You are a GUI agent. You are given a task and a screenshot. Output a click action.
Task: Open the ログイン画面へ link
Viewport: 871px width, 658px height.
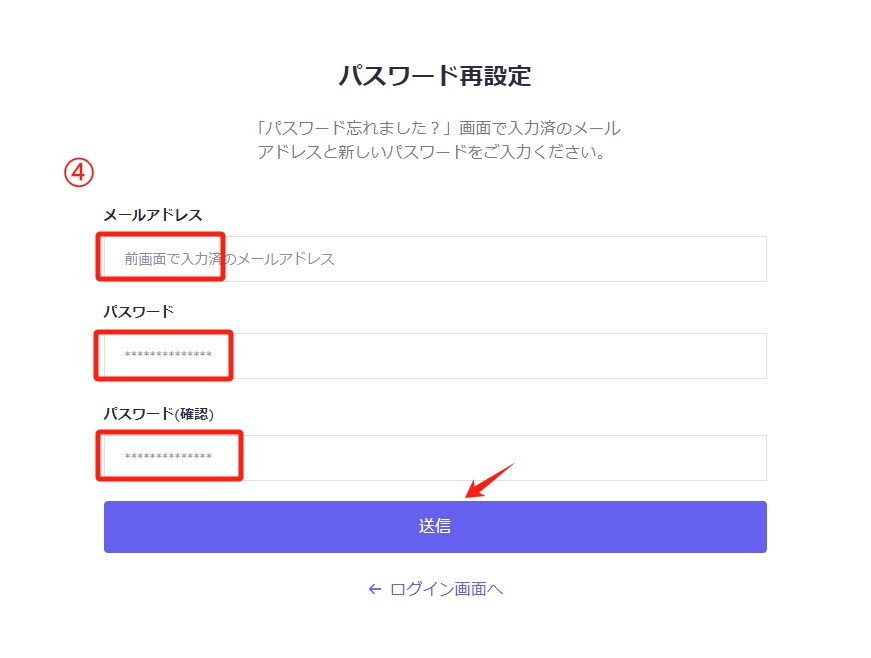[436, 589]
